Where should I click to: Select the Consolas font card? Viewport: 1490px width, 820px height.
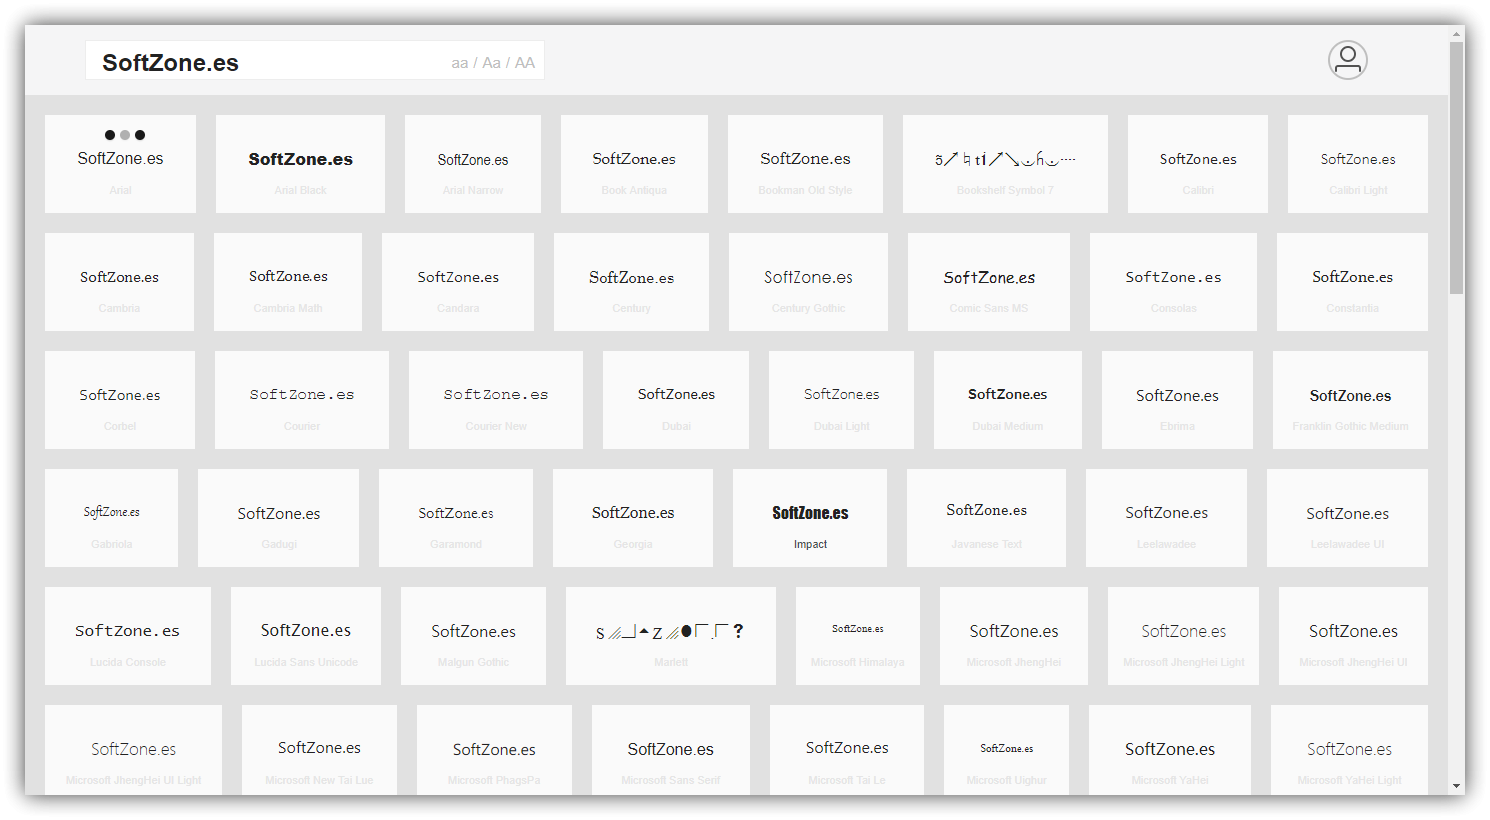coord(1173,282)
